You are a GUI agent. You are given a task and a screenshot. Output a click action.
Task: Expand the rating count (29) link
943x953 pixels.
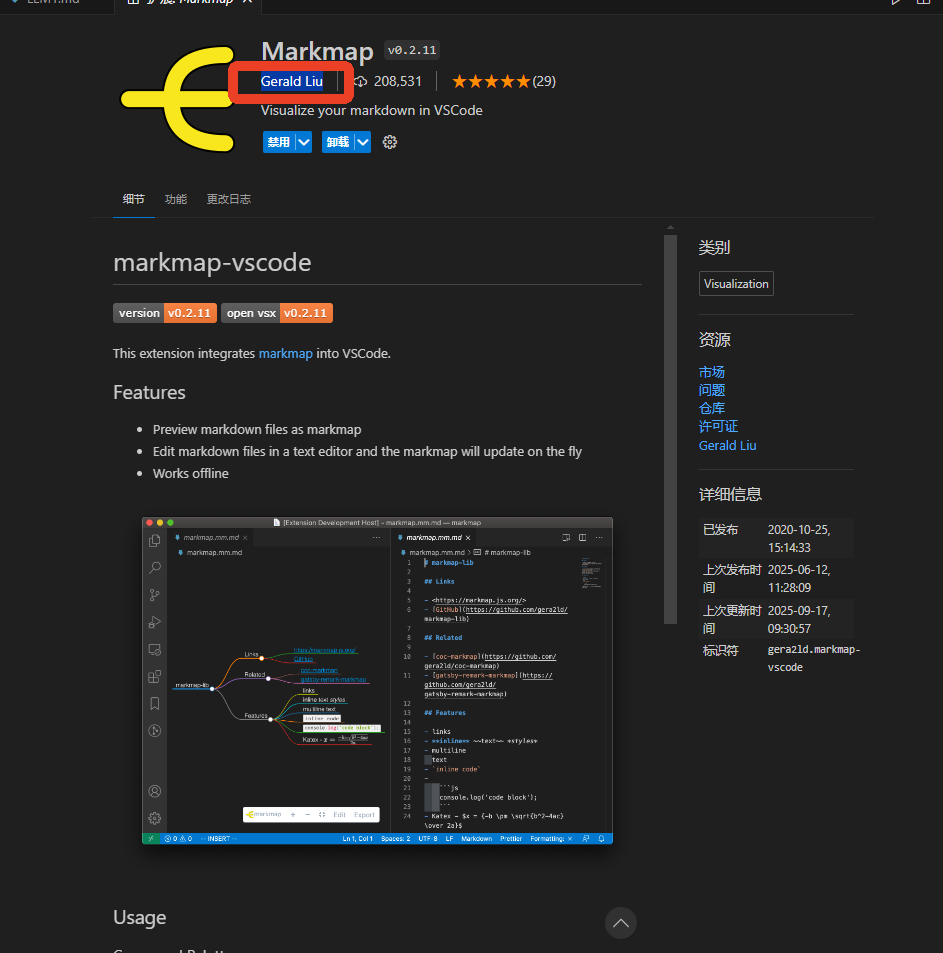pyautogui.click(x=543, y=81)
